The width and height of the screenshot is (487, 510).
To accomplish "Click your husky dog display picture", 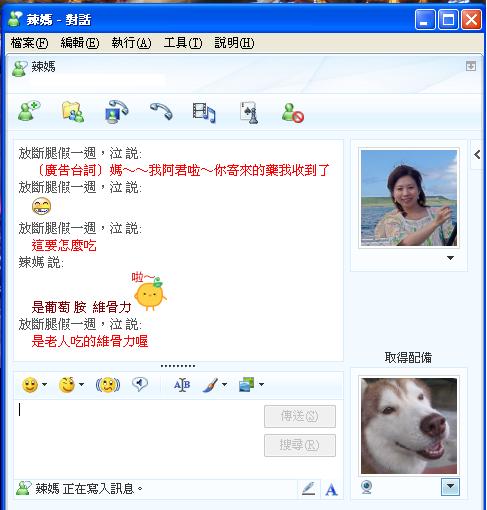I will (x=409, y=426).
